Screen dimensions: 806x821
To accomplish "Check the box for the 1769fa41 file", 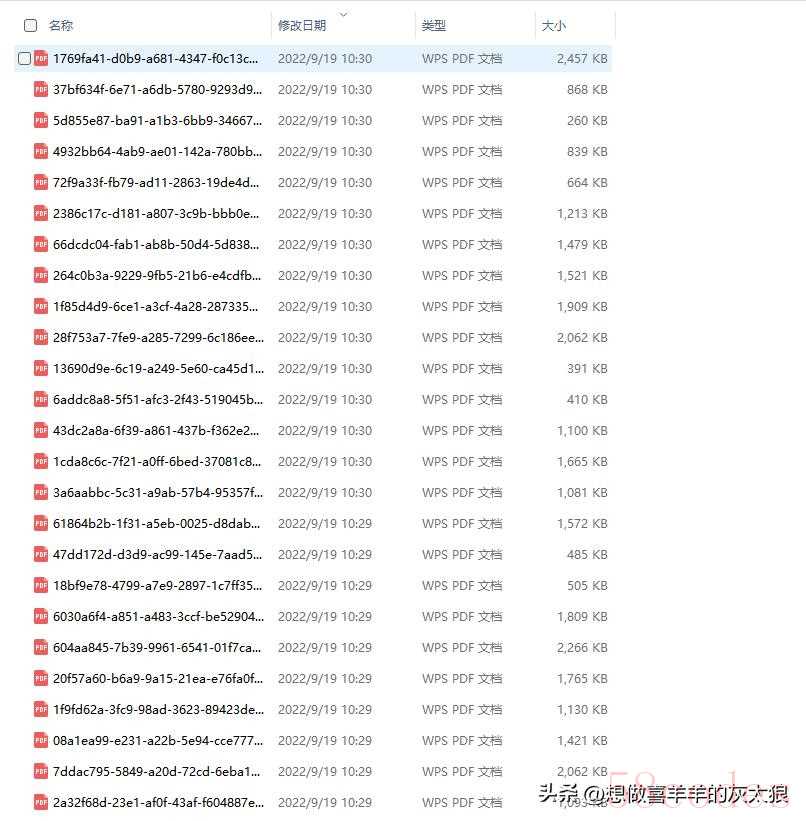I will pyautogui.click(x=24, y=58).
